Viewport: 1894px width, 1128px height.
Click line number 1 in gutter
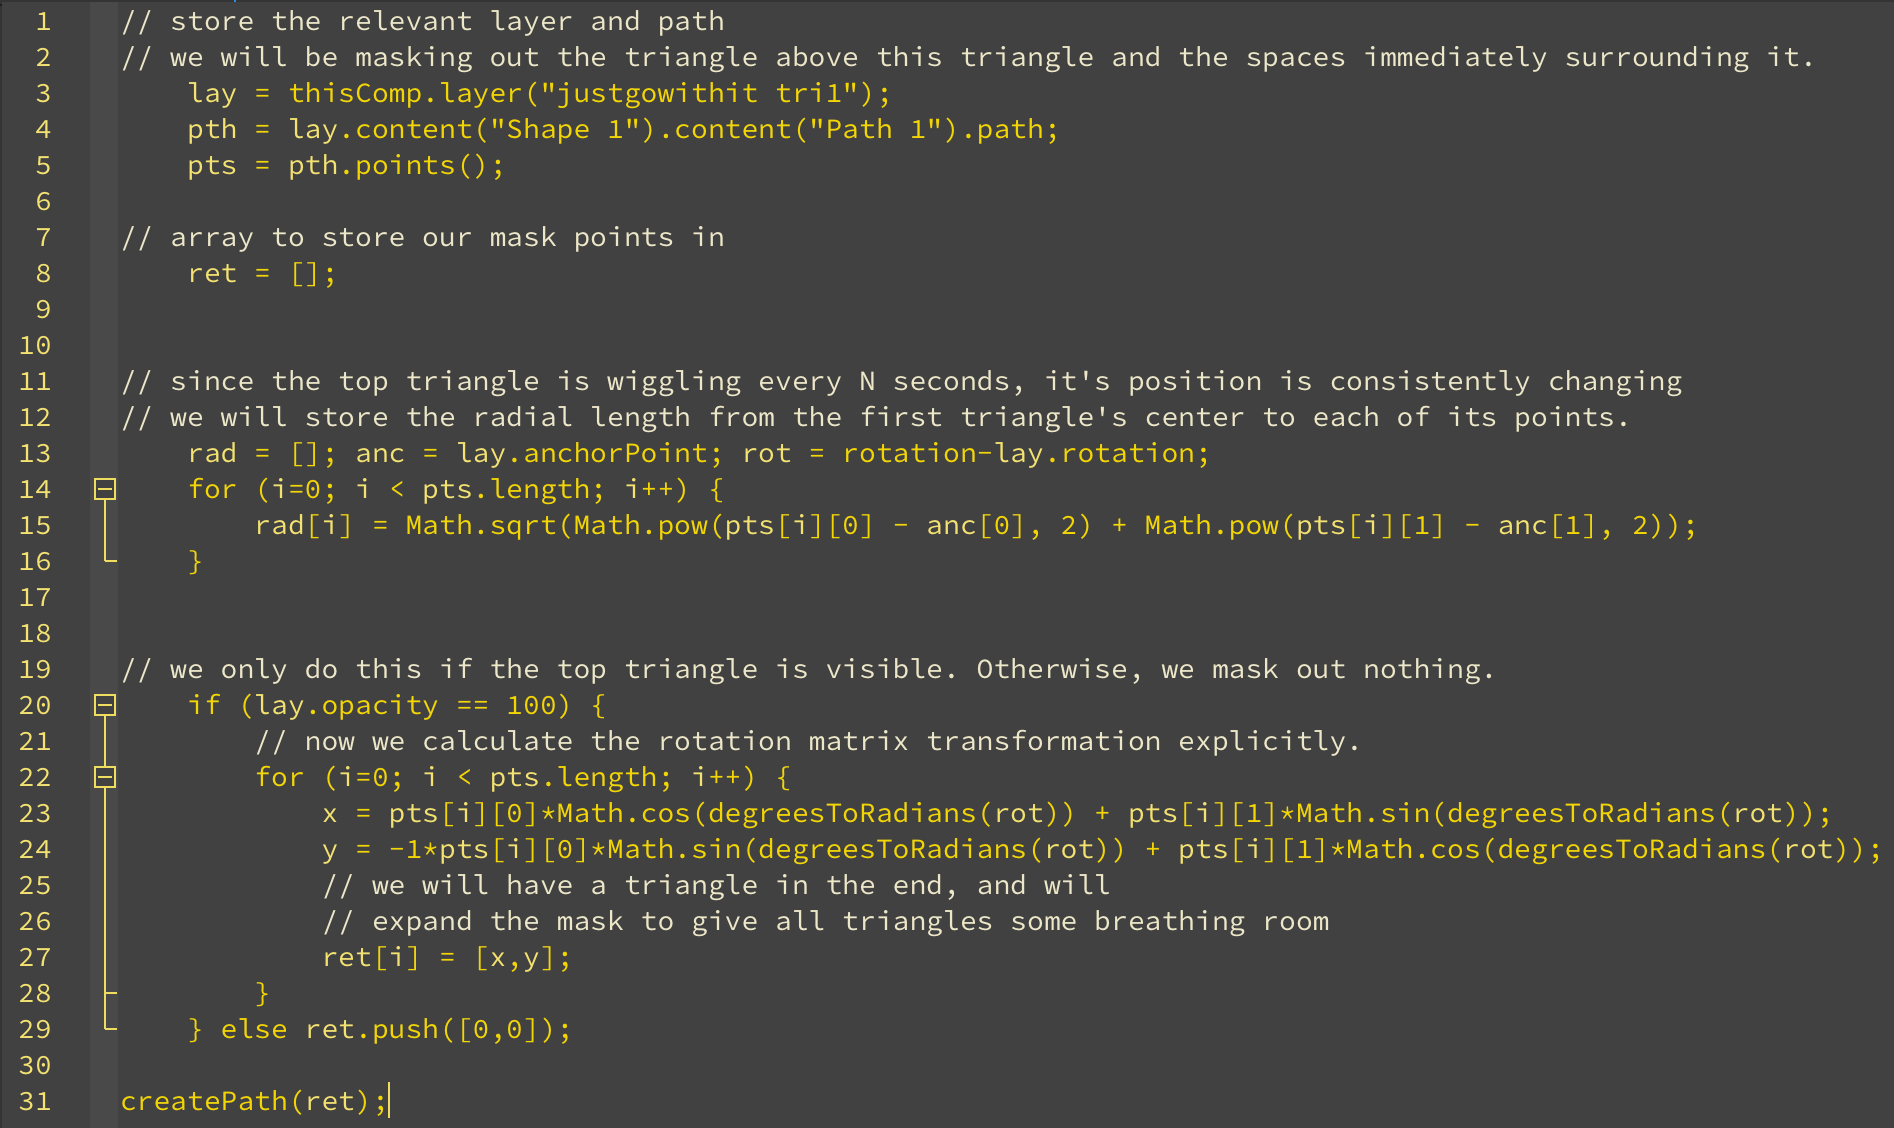click(x=43, y=21)
